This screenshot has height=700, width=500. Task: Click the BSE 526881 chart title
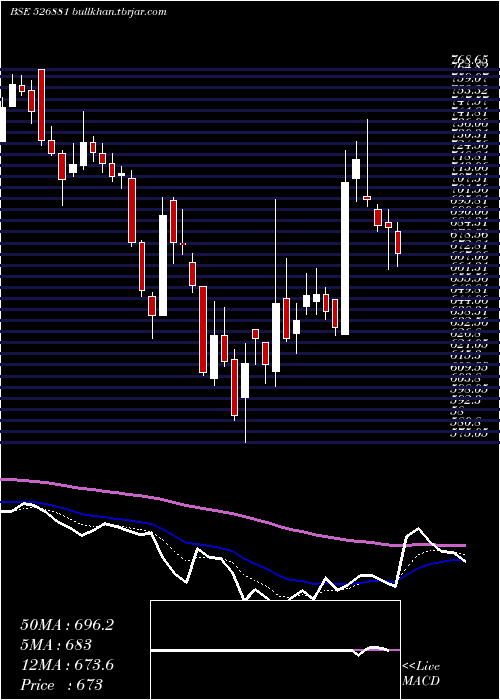coord(39,12)
